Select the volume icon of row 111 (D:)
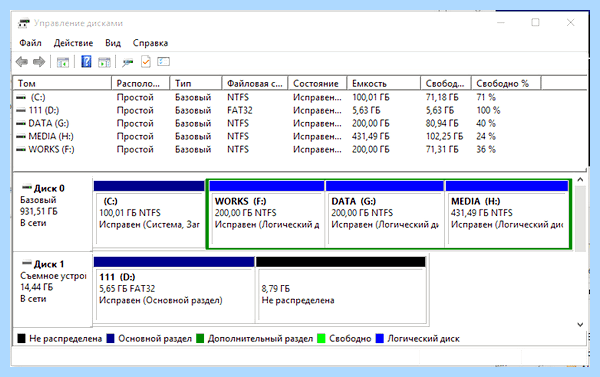This screenshot has height=377, width=600. click(x=21, y=111)
